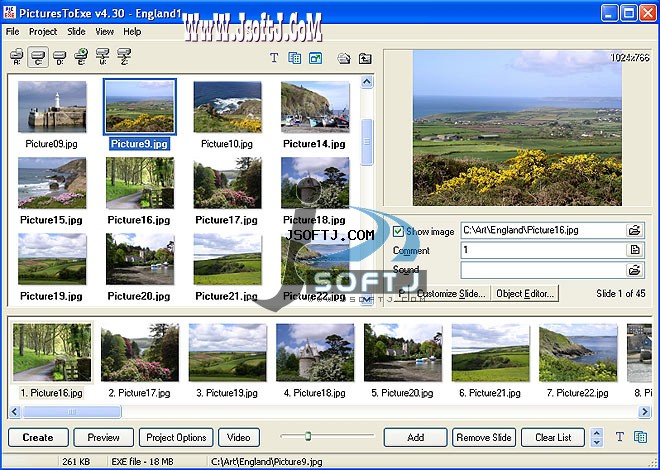Click the large preview image

[x=517, y=128]
